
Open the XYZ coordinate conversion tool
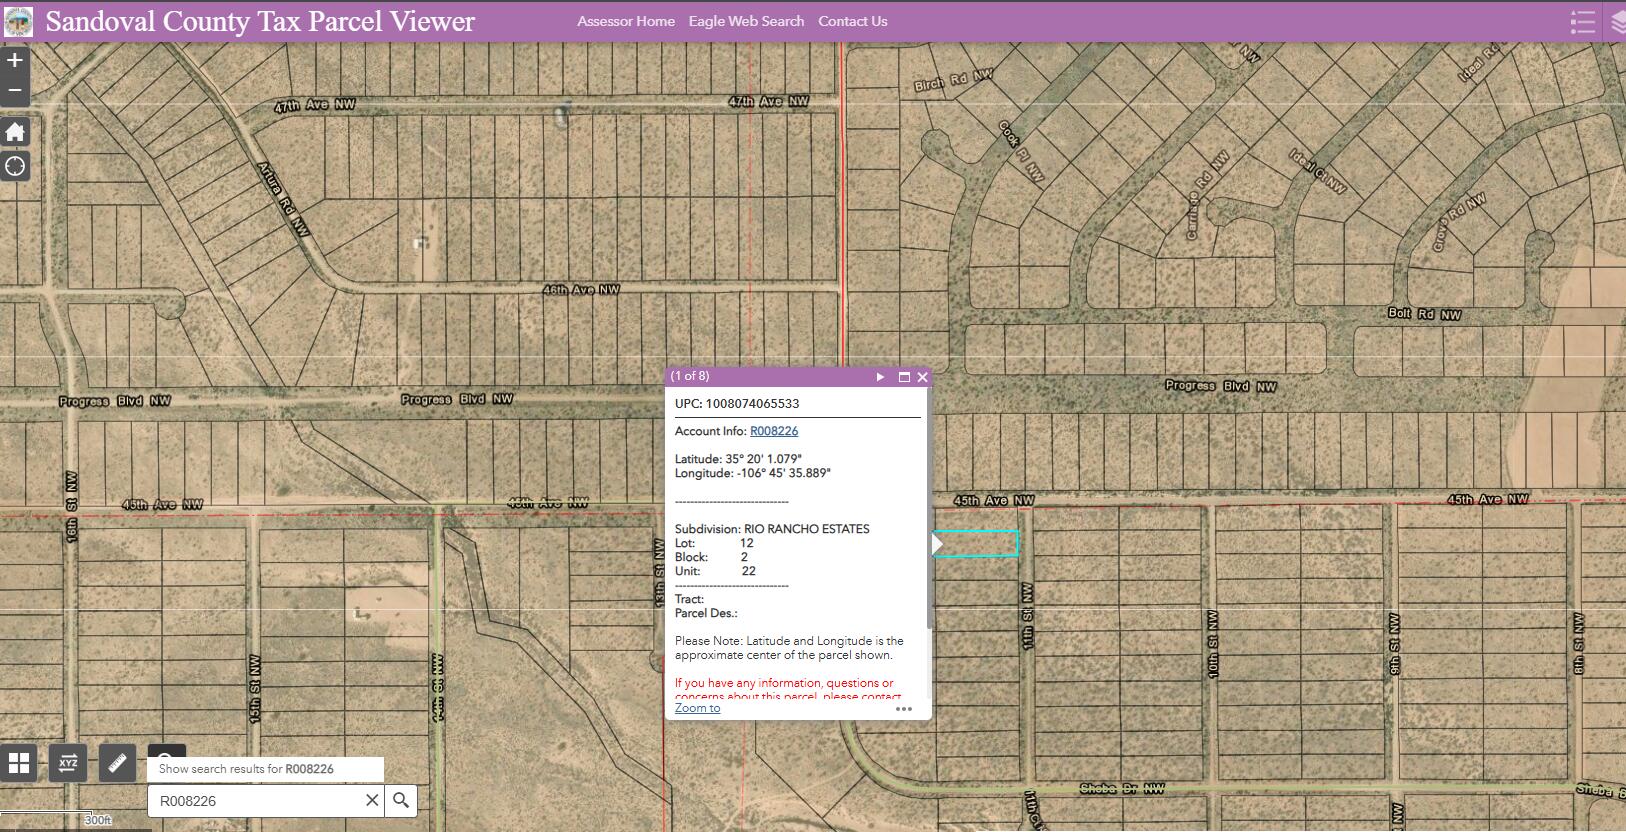[68, 764]
